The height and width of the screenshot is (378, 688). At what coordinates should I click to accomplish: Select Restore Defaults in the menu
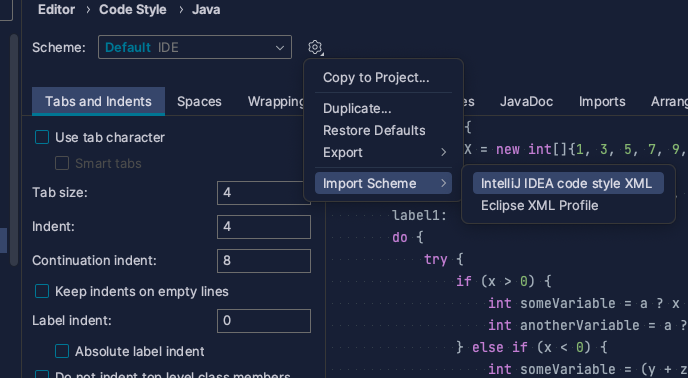pos(383,130)
